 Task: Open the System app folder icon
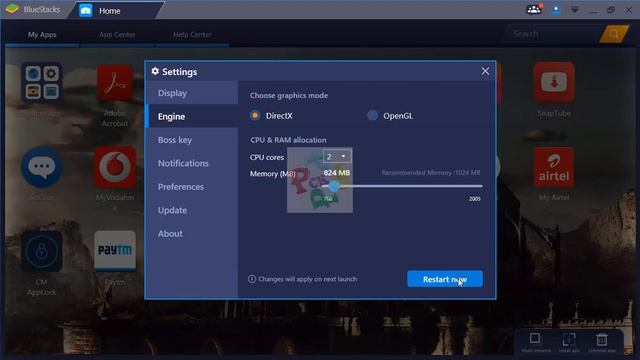42,83
